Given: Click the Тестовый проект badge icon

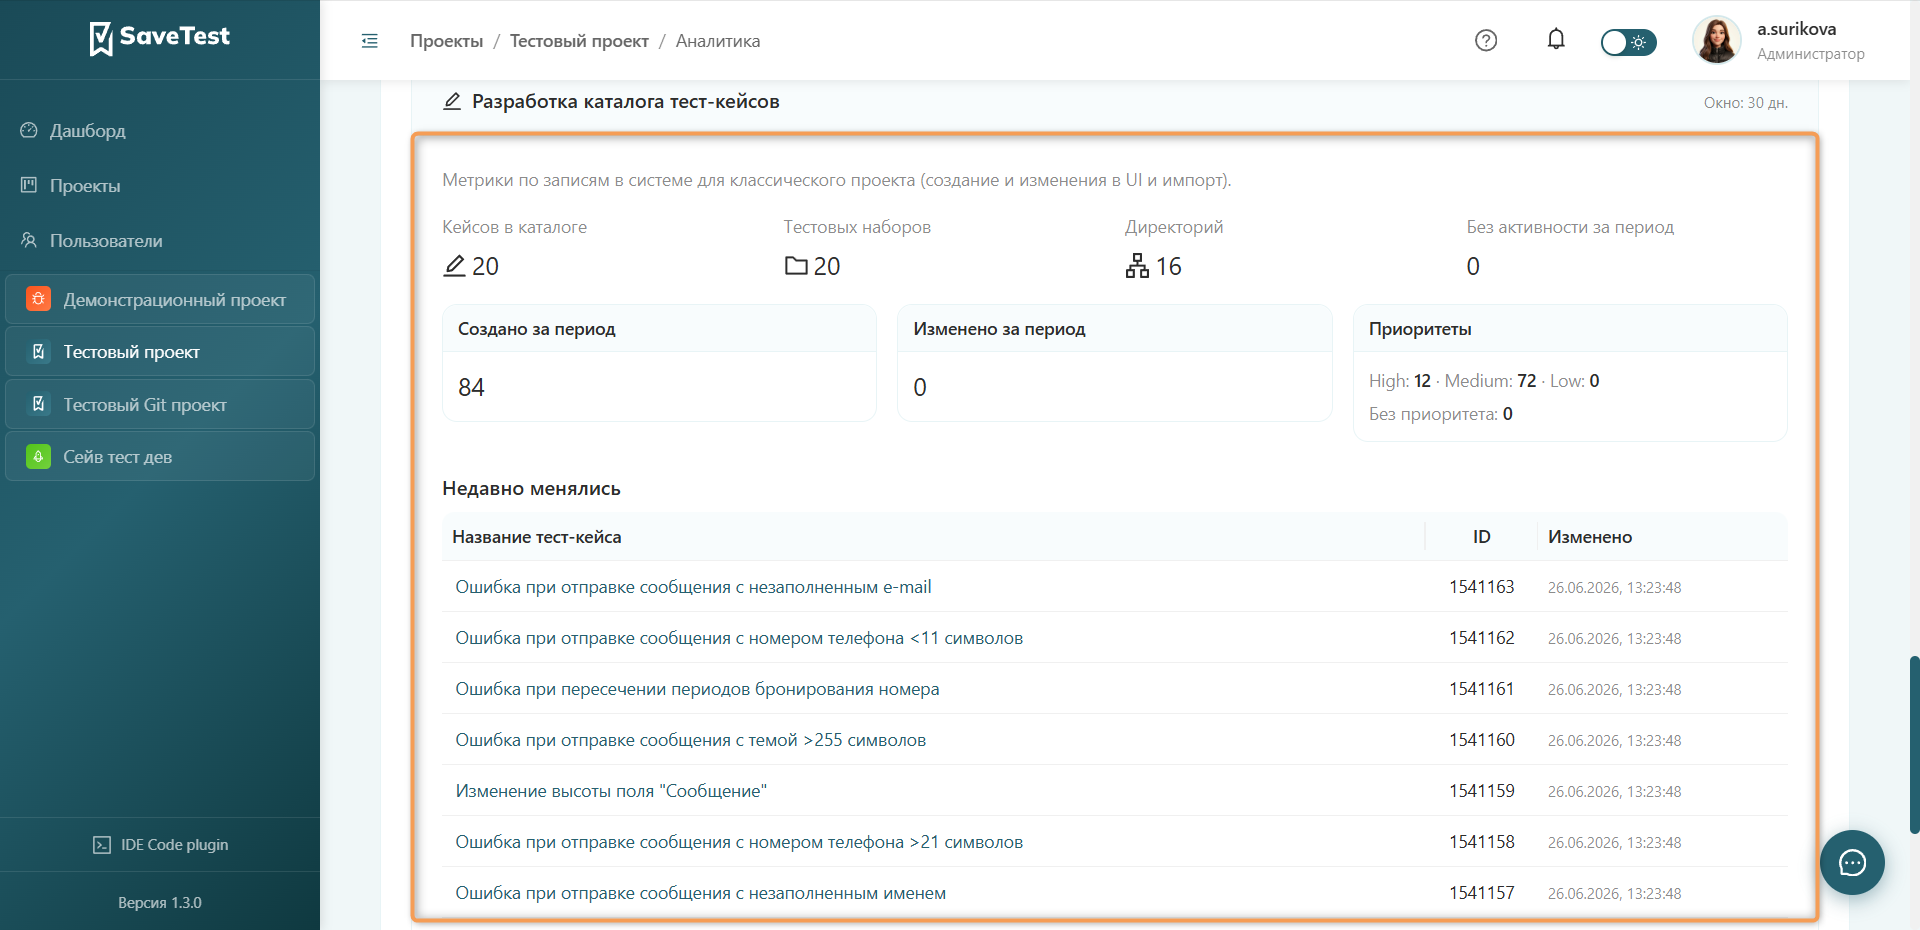Looking at the screenshot, I should point(38,352).
